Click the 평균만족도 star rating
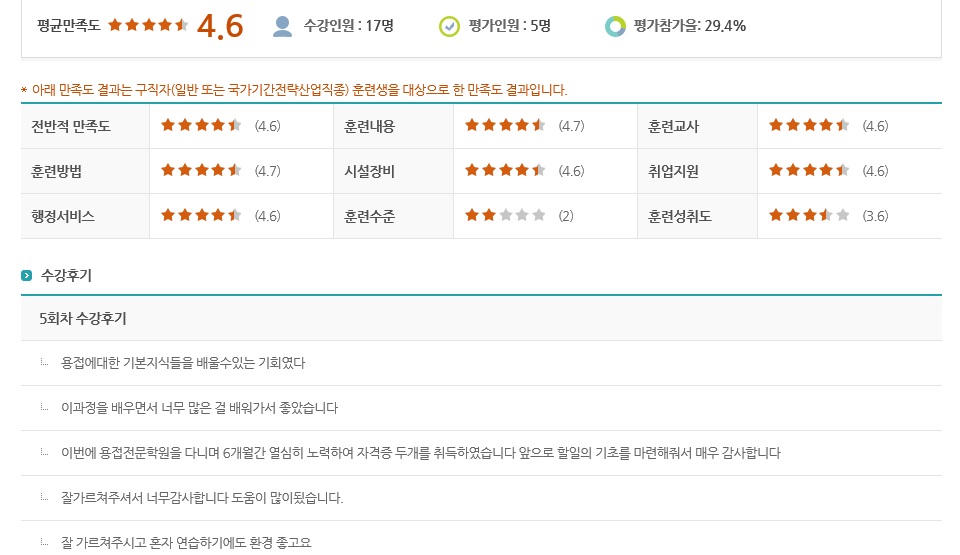The image size is (960, 555). click(x=148, y=25)
